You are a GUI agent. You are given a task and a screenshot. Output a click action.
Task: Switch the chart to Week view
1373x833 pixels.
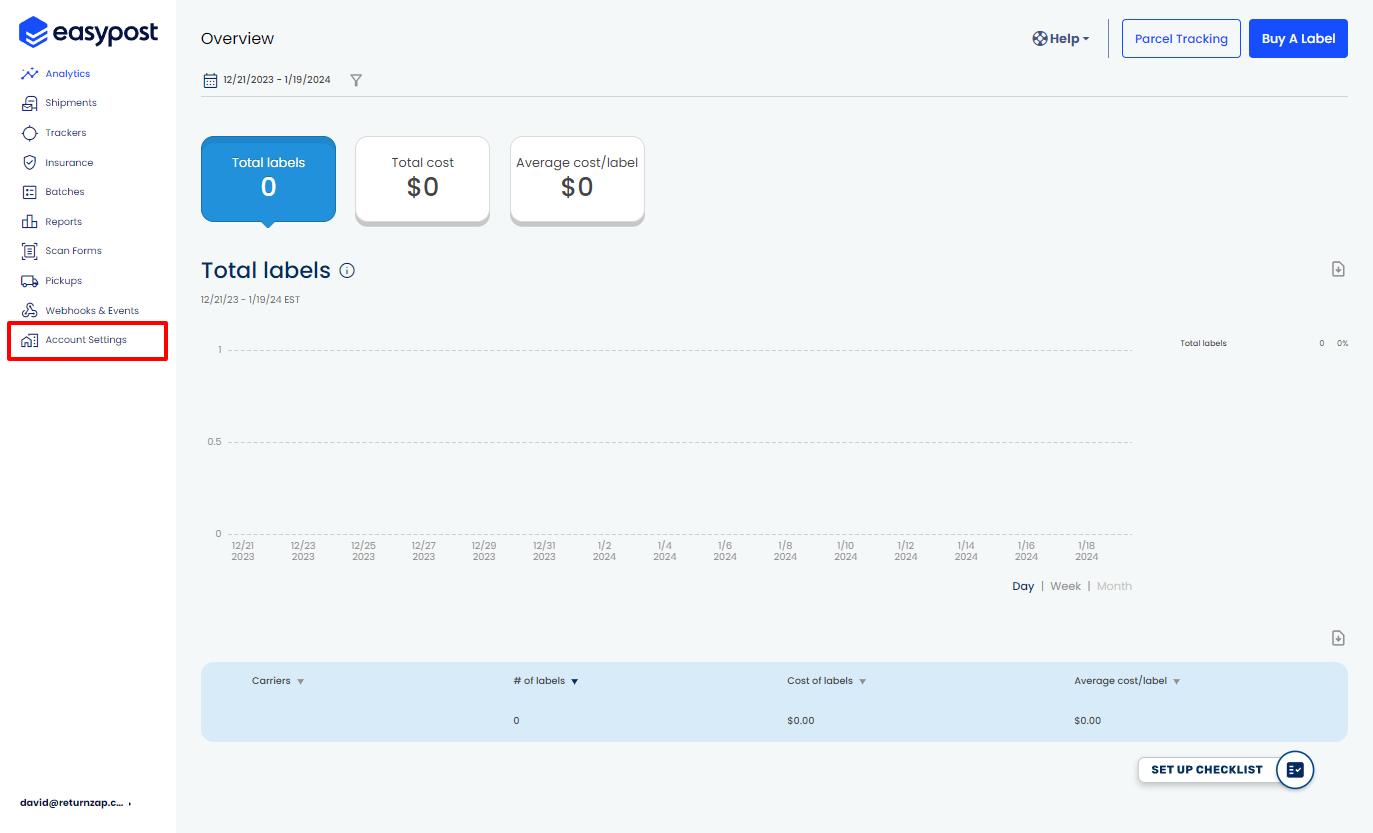tap(1065, 586)
